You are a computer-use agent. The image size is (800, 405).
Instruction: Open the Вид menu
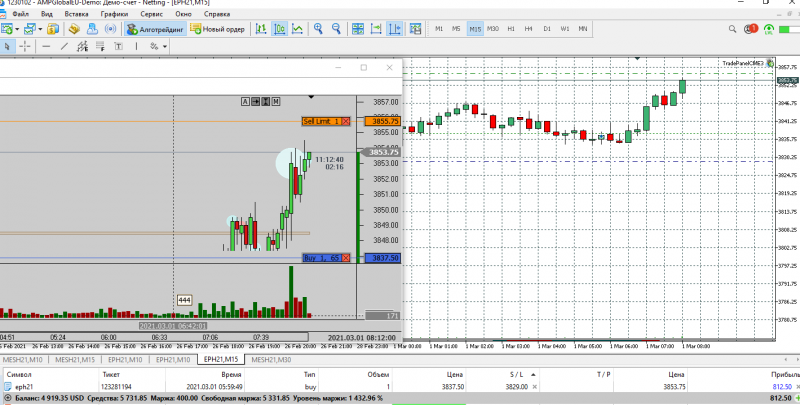click(46, 14)
